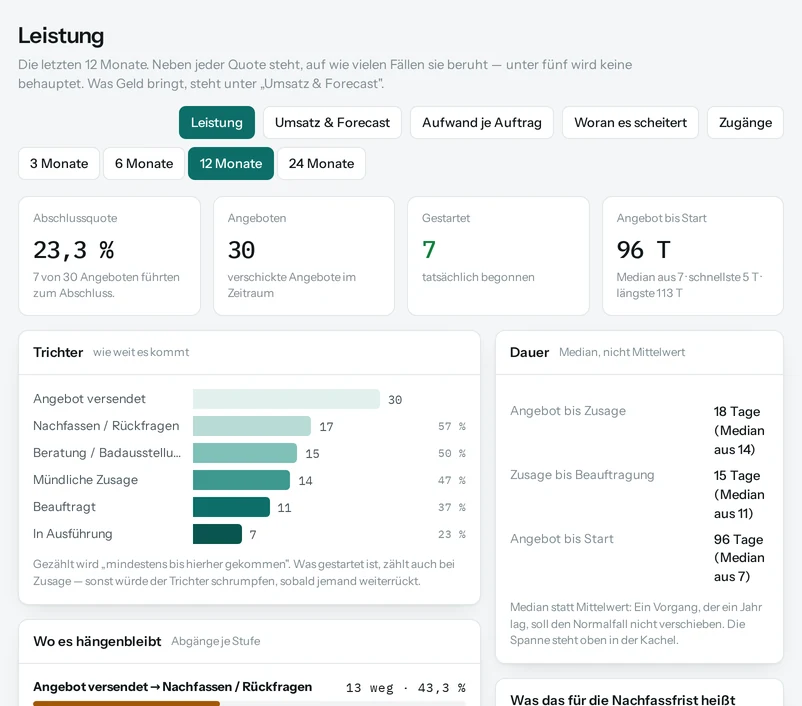The height and width of the screenshot is (706, 802).
Task: Set period to 6 Monate
Action: click(x=144, y=164)
